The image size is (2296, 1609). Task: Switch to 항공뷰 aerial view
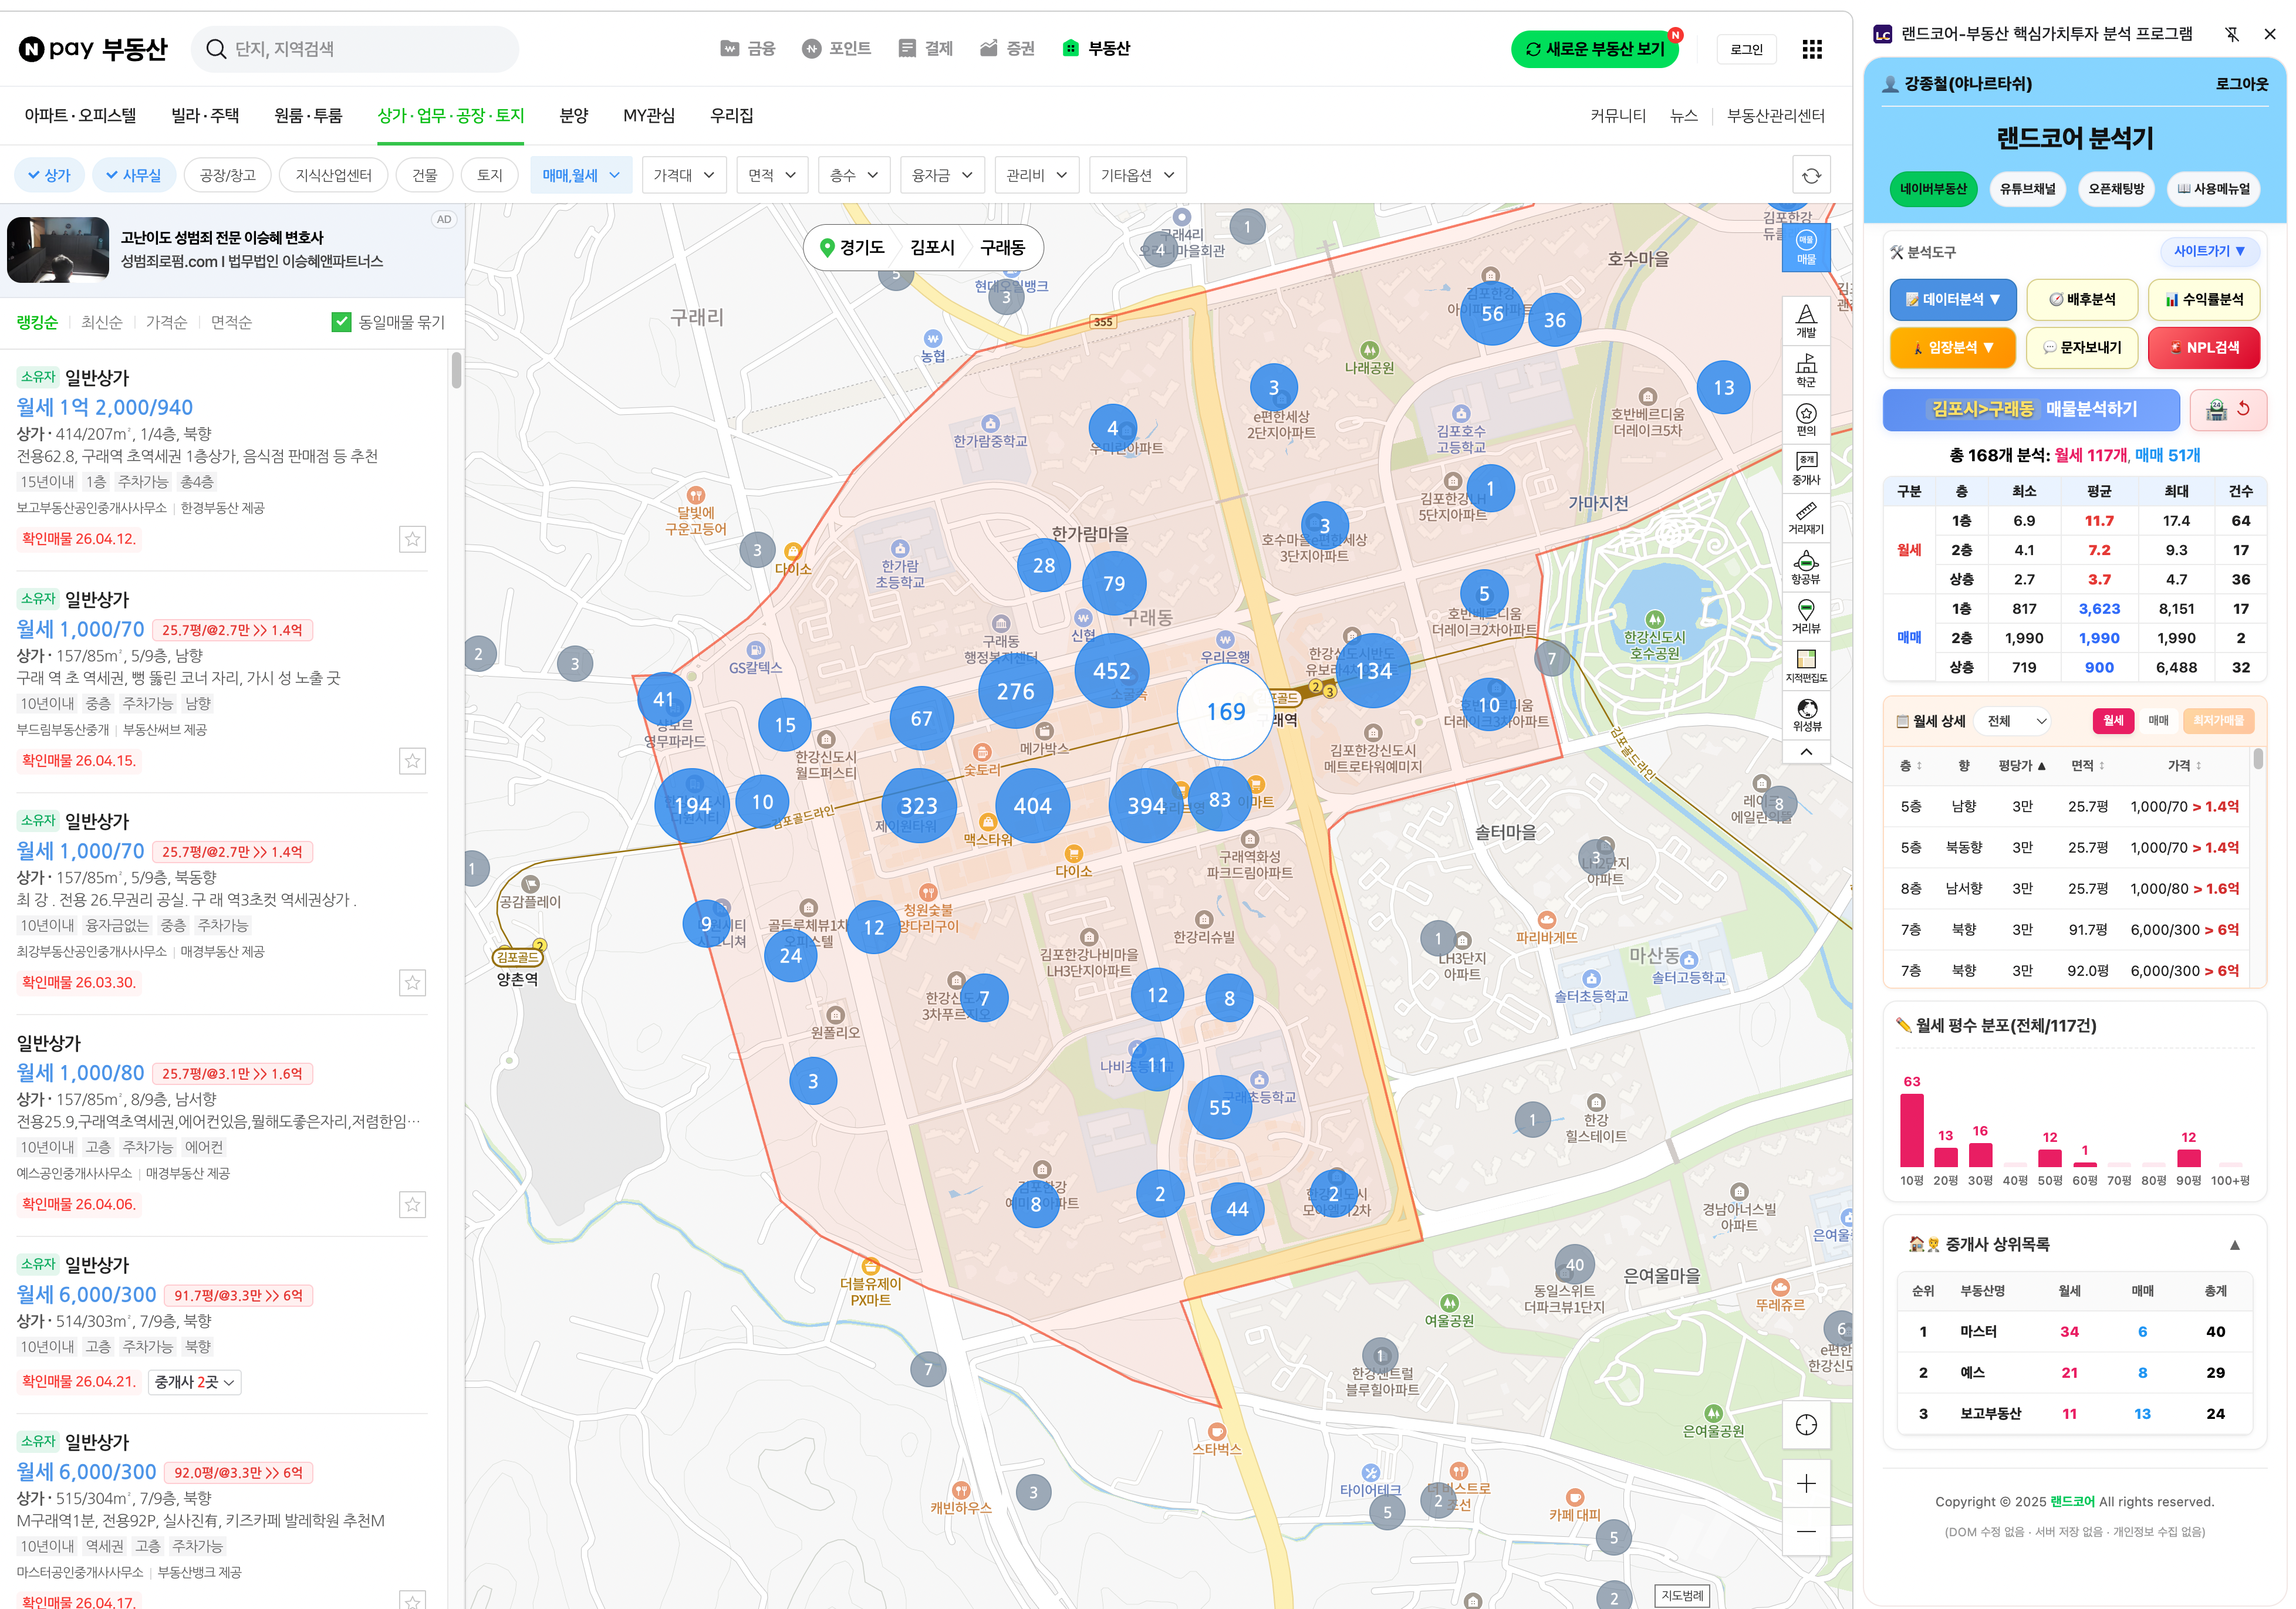(1805, 567)
